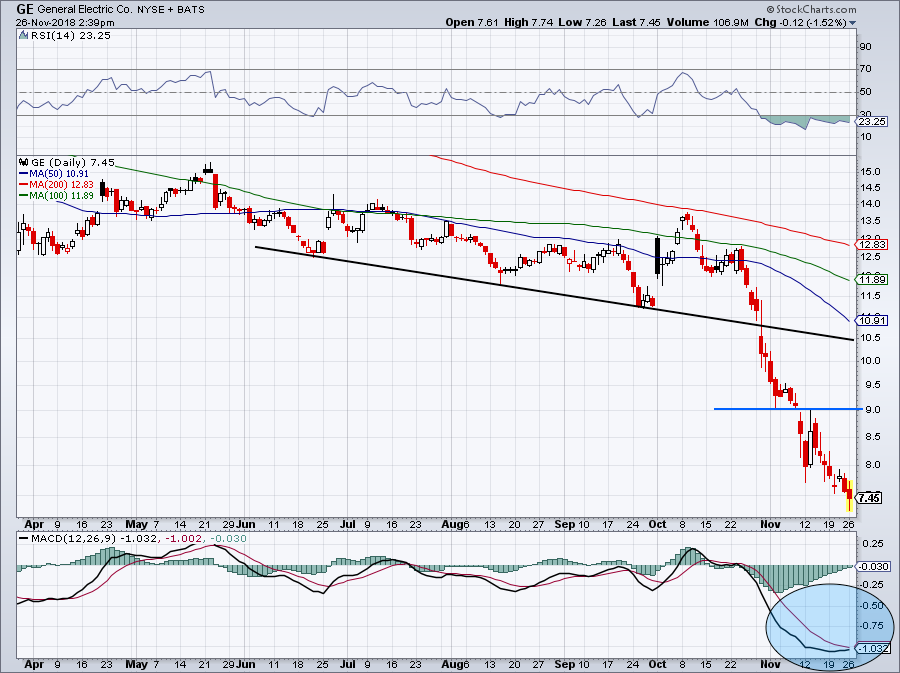Click the Nov label on bottom axis

(x=765, y=523)
